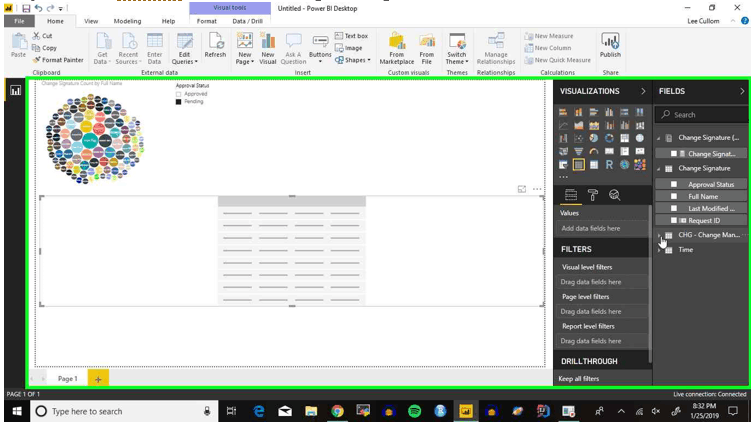Choose the Slicer visualization
This screenshot has width=753, height=422.
click(563, 165)
